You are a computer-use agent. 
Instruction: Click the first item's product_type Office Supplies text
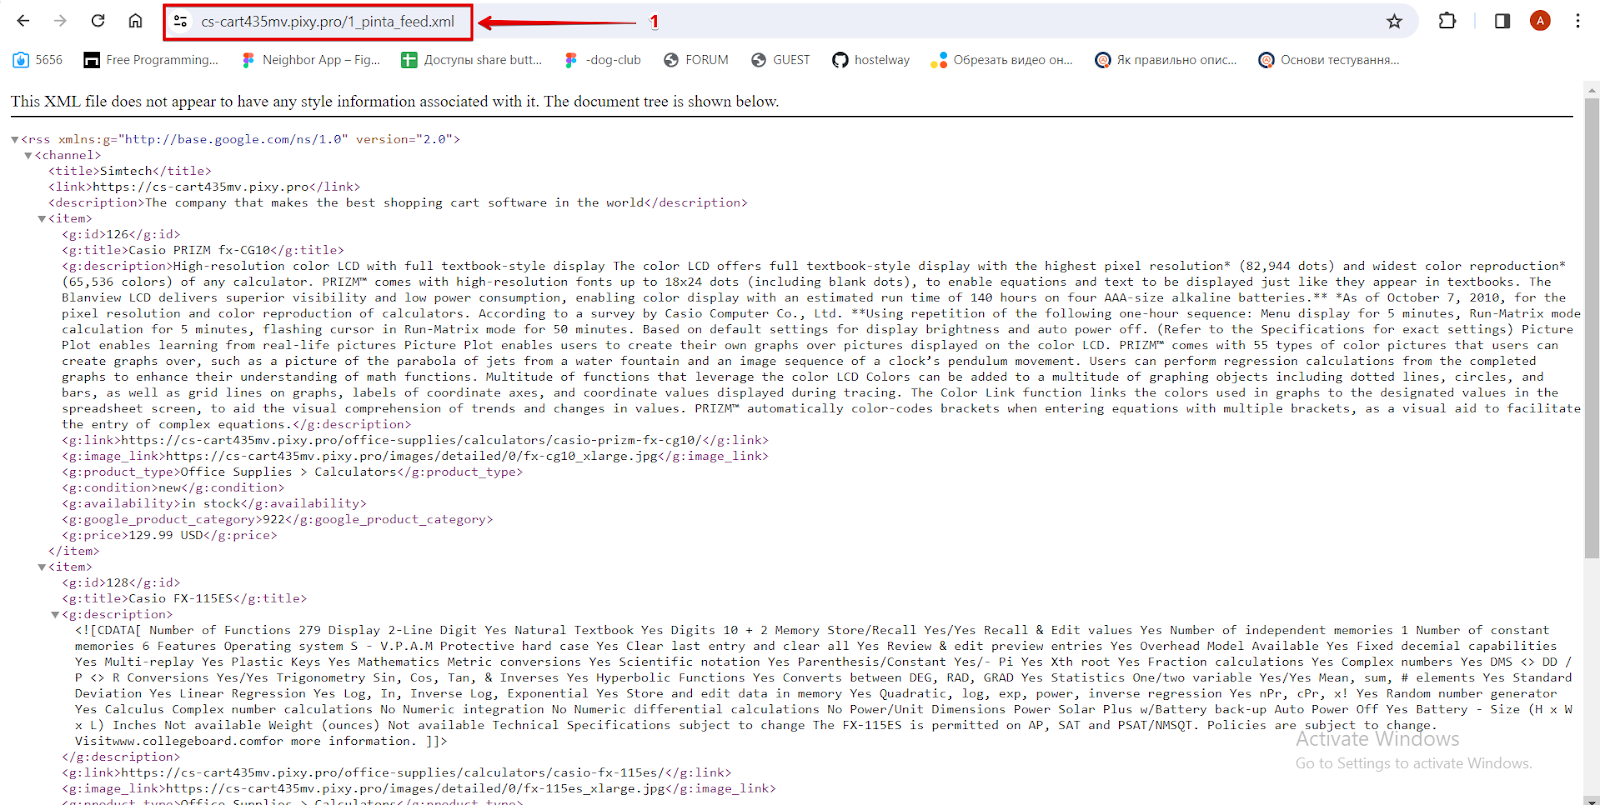click(288, 472)
